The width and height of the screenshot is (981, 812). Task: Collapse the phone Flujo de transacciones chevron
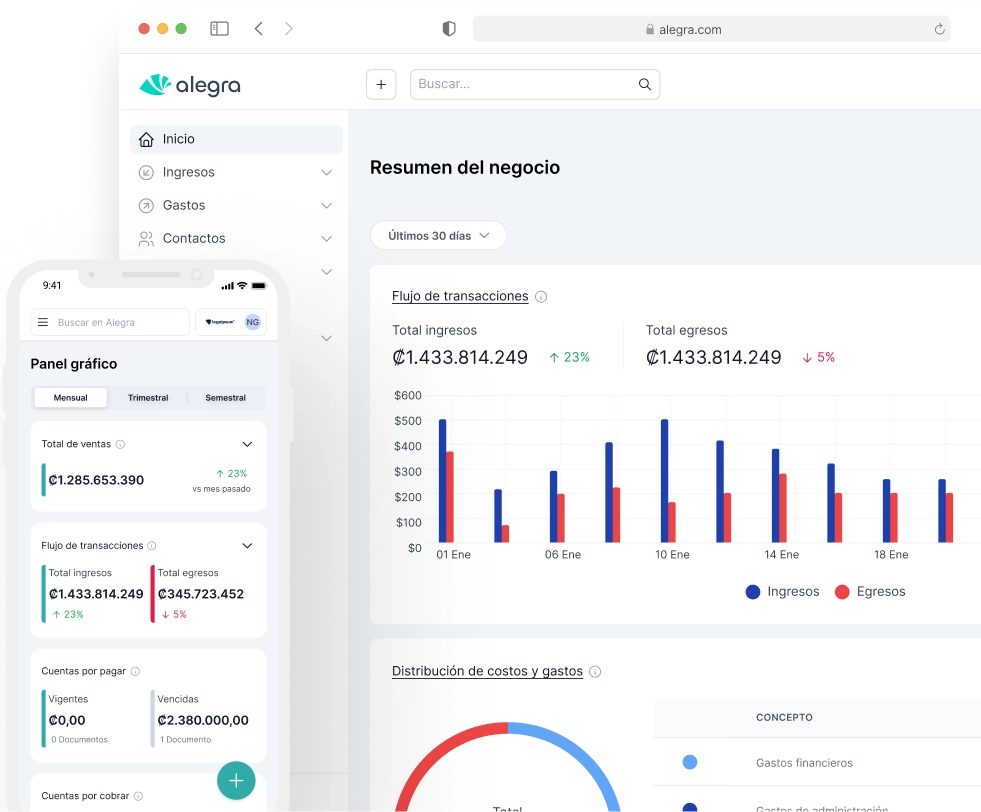click(x=247, y=546)
